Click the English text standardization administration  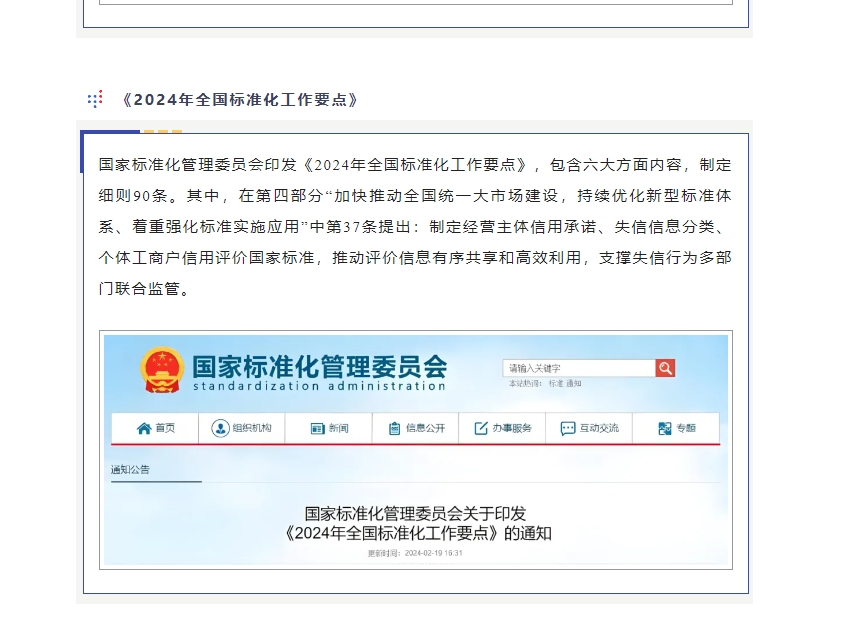click(x=320, y=386)
